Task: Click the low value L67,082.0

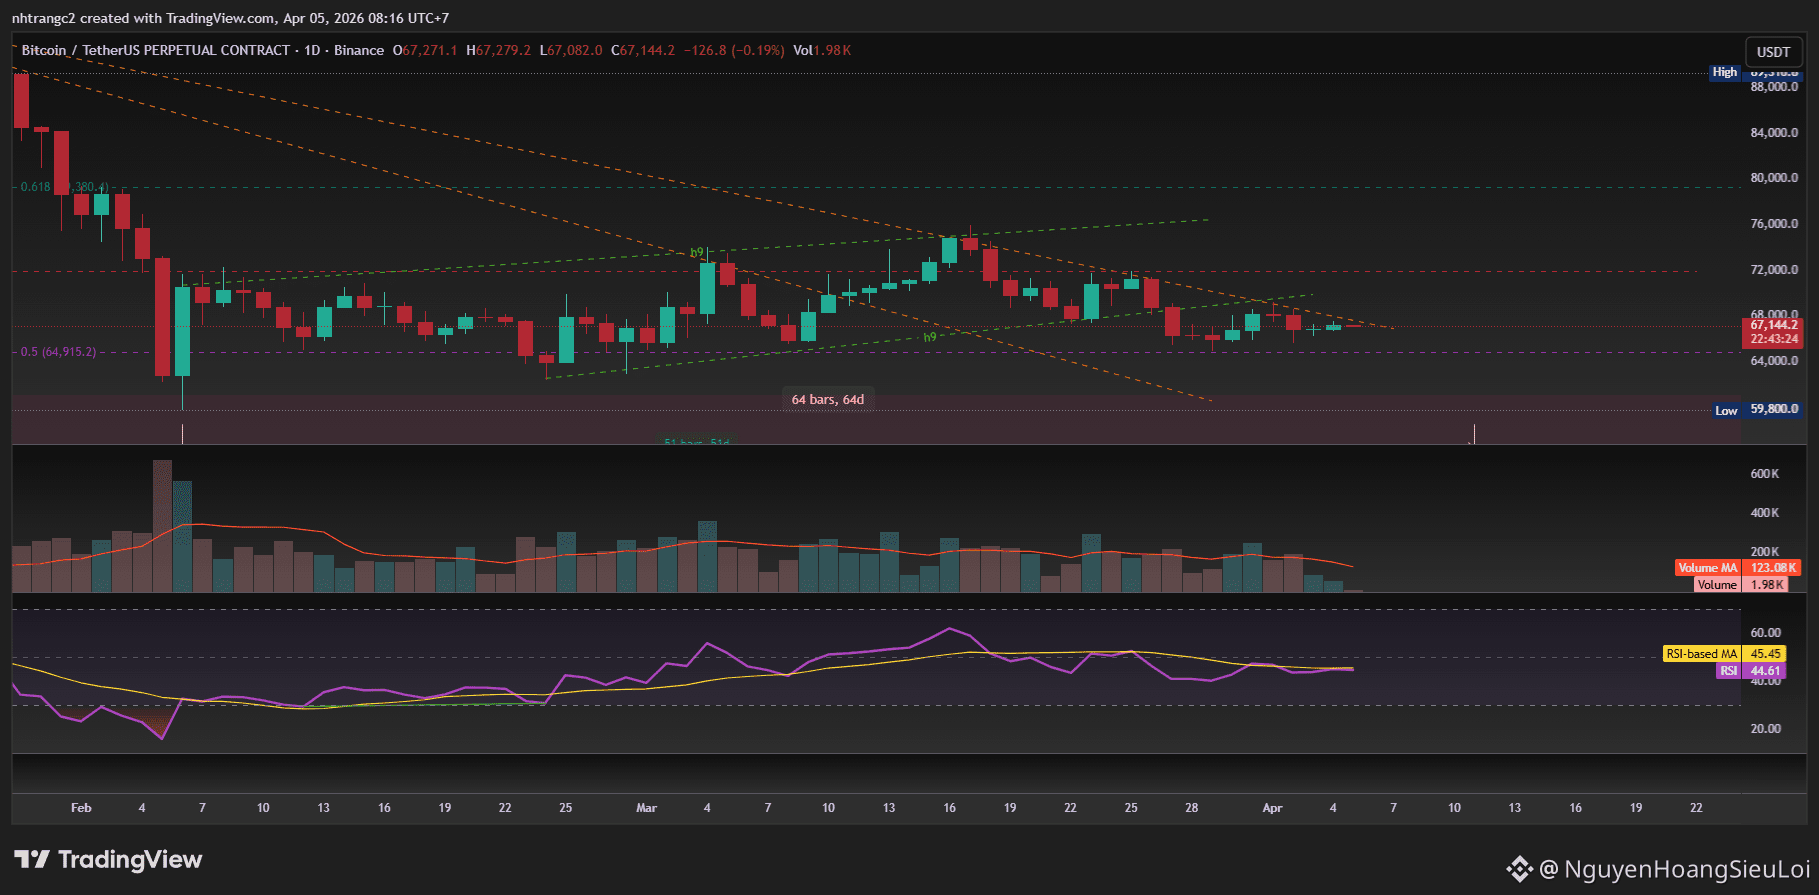Action: (x=571, y=50)
